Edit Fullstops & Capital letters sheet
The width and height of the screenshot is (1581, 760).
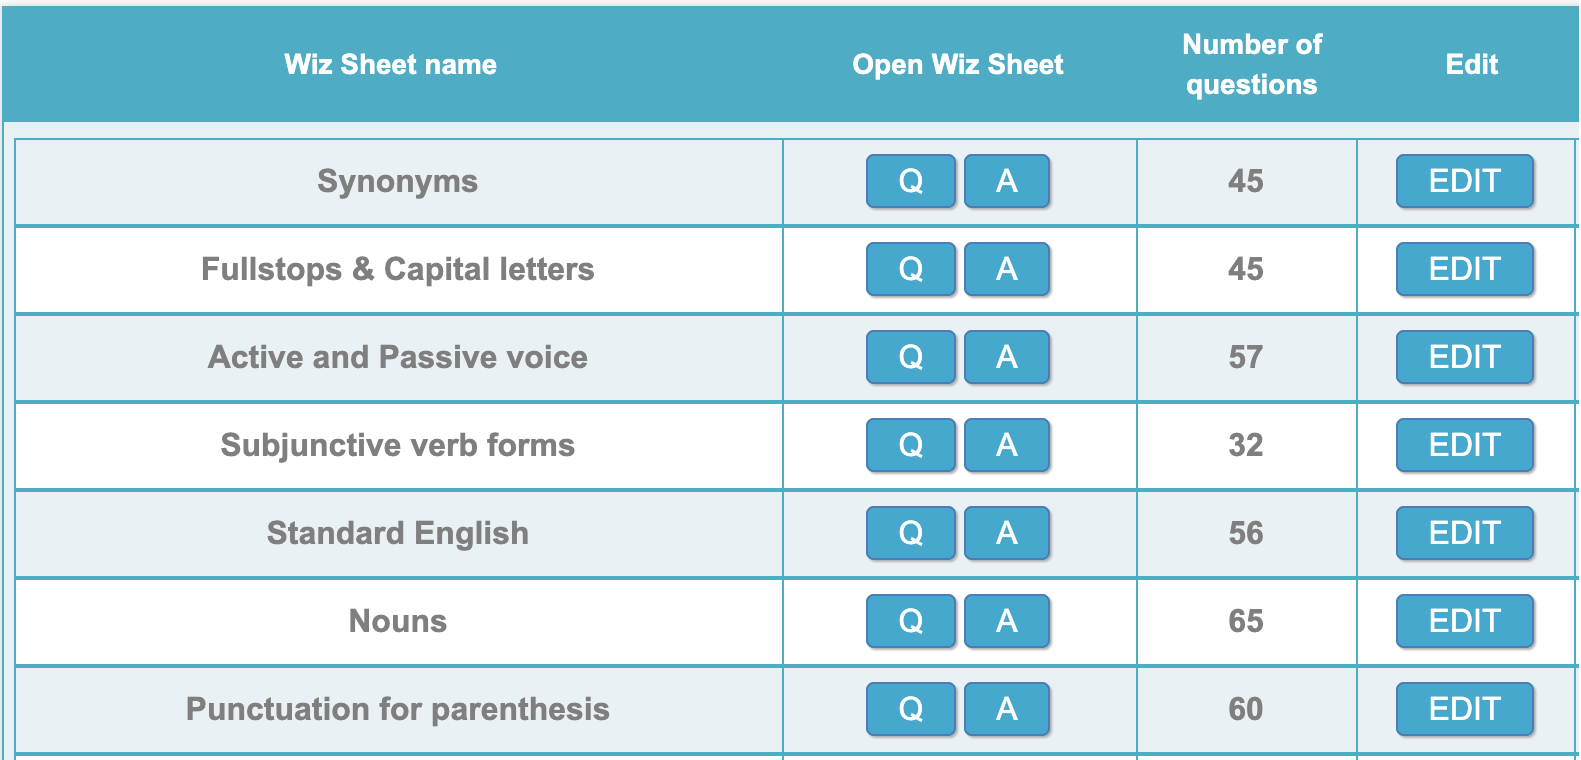click(1464, 269)
